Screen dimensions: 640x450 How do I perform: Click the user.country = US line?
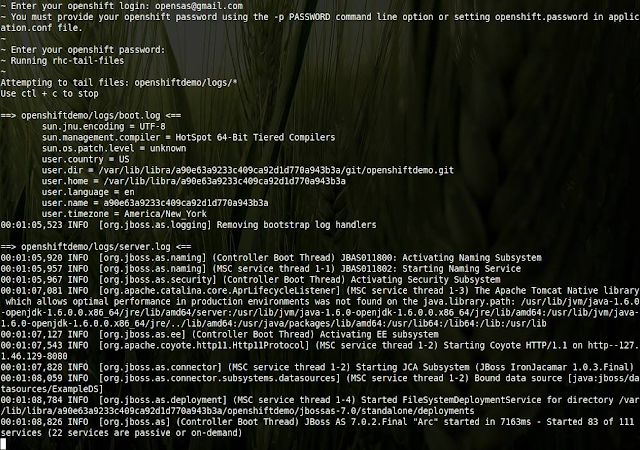coord(85,159)
